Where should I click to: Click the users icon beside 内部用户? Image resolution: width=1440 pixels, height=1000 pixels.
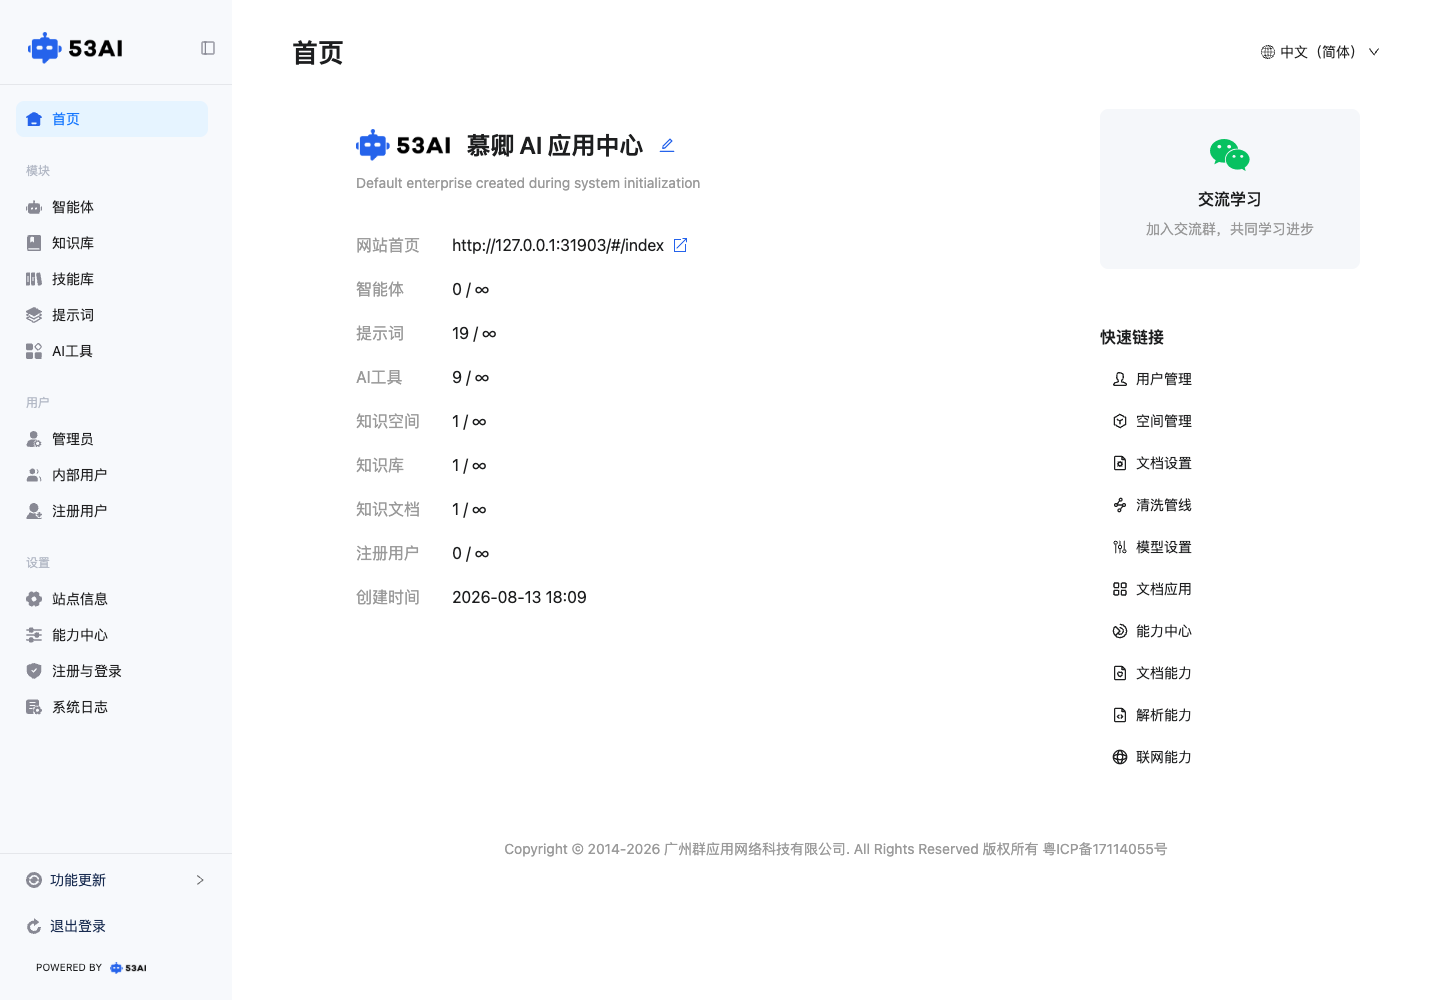click(x=34, y=475)
